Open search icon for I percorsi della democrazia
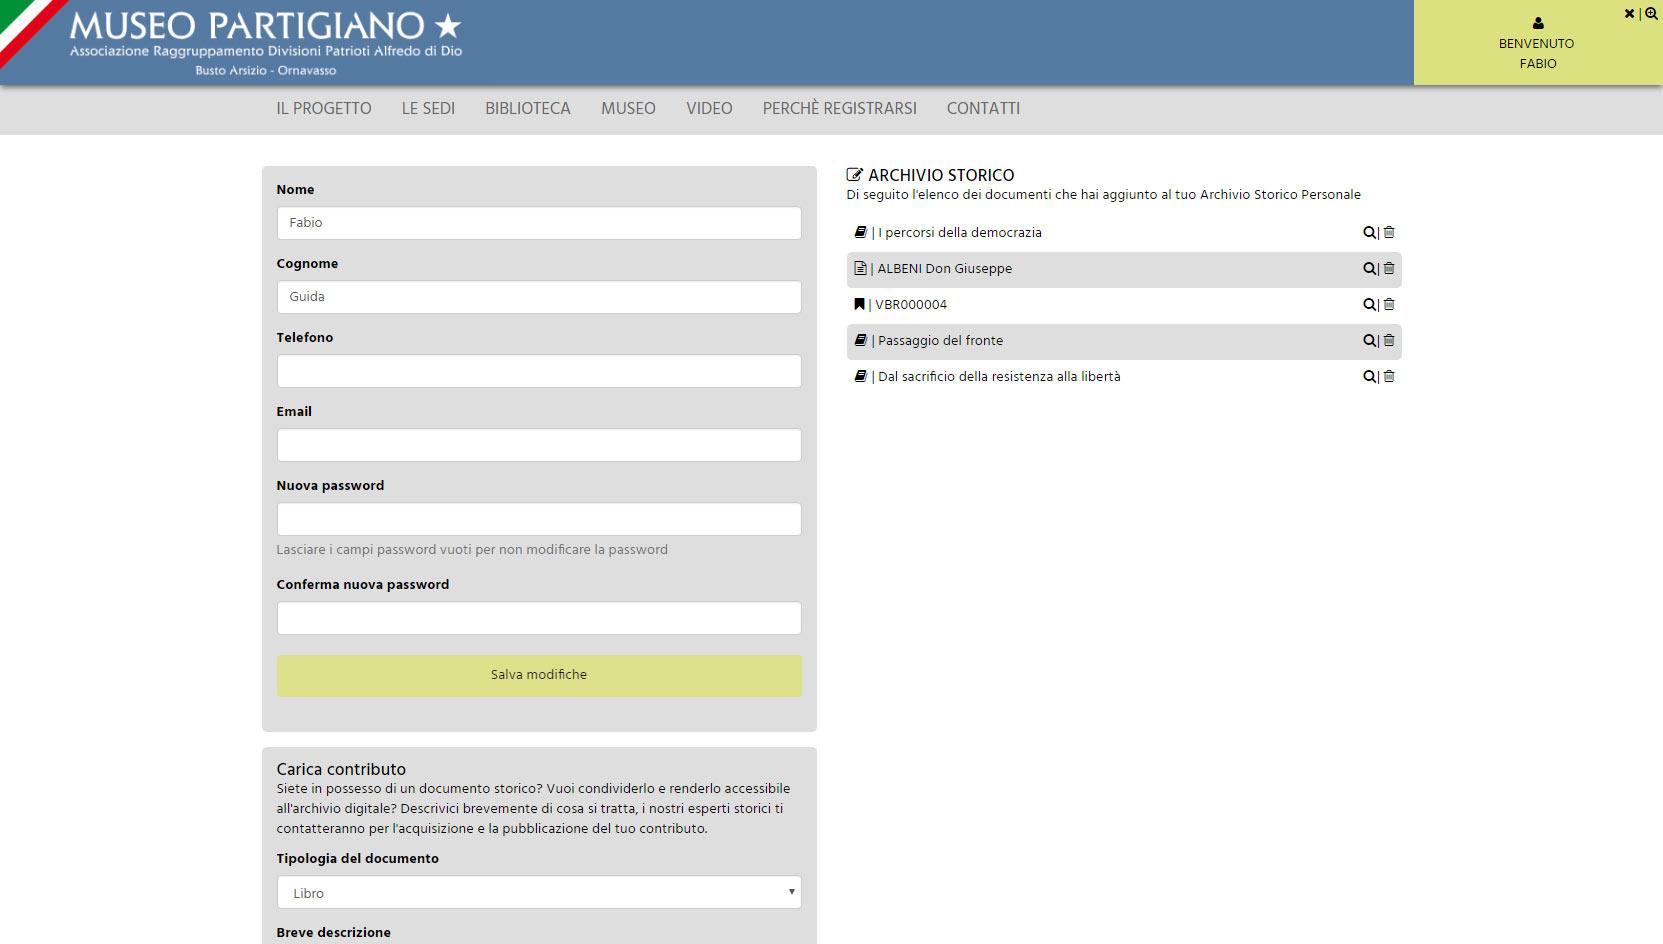The image size is (1663, 944). [1369, 233]
